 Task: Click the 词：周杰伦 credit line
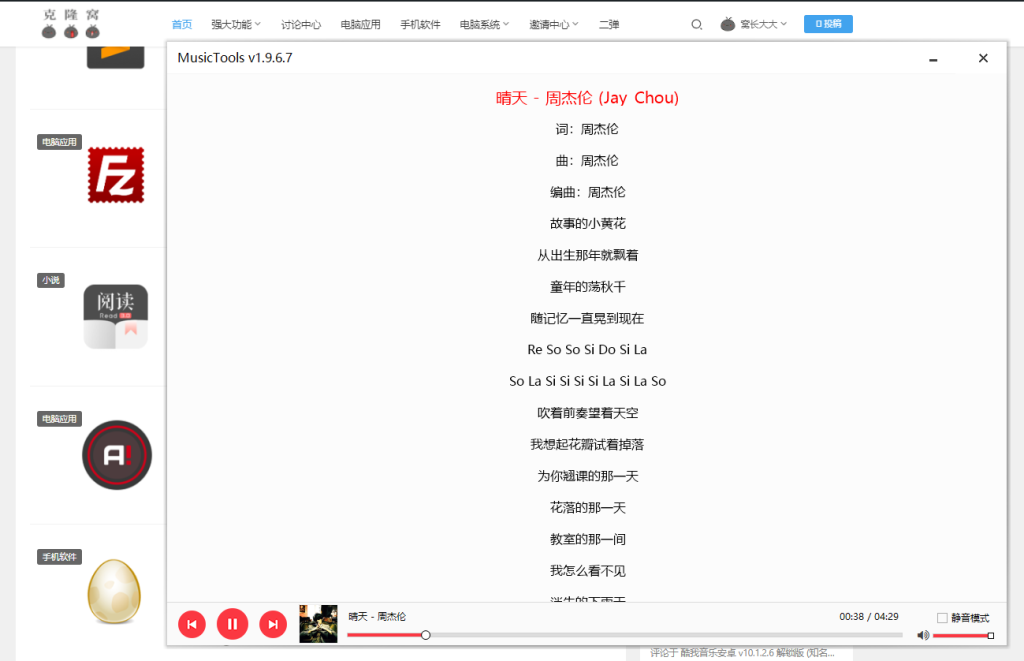click(587, 129)
